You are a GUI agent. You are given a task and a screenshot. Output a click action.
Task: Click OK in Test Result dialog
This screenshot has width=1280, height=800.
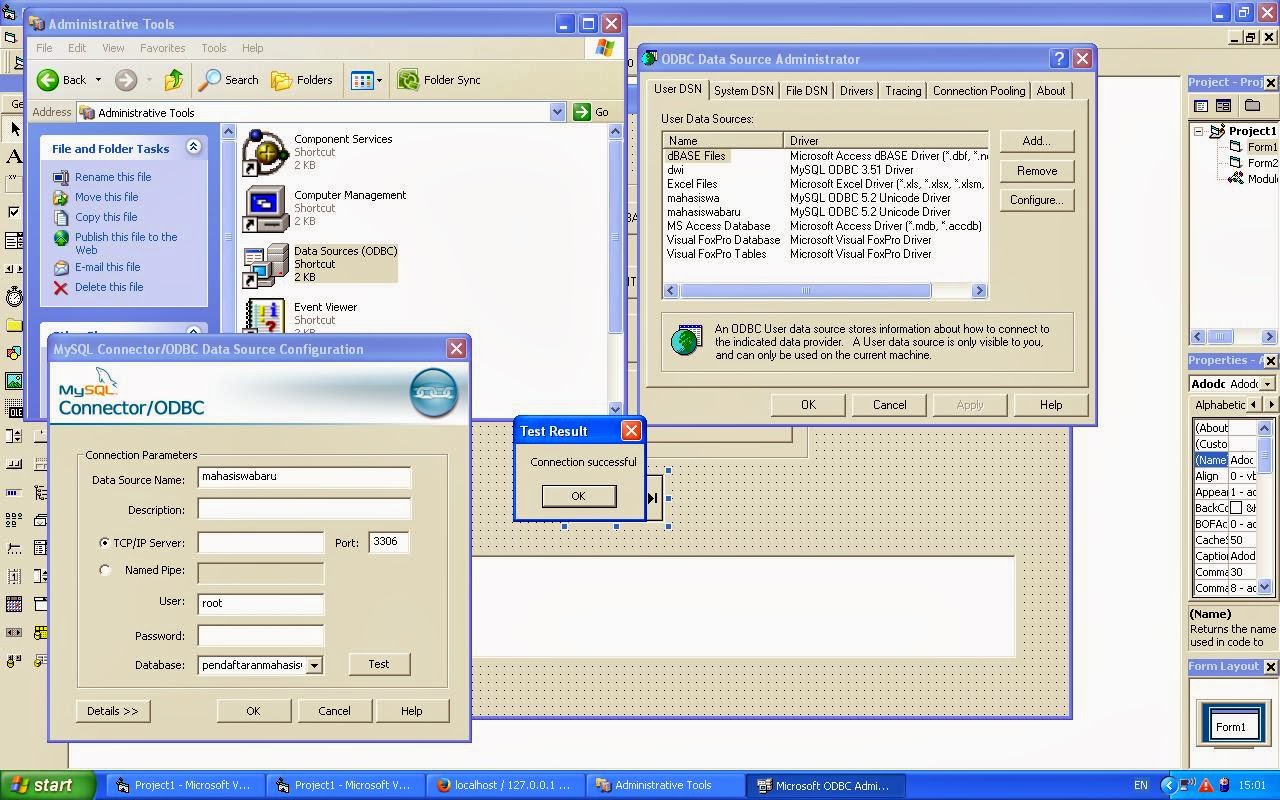pos(578,496)
